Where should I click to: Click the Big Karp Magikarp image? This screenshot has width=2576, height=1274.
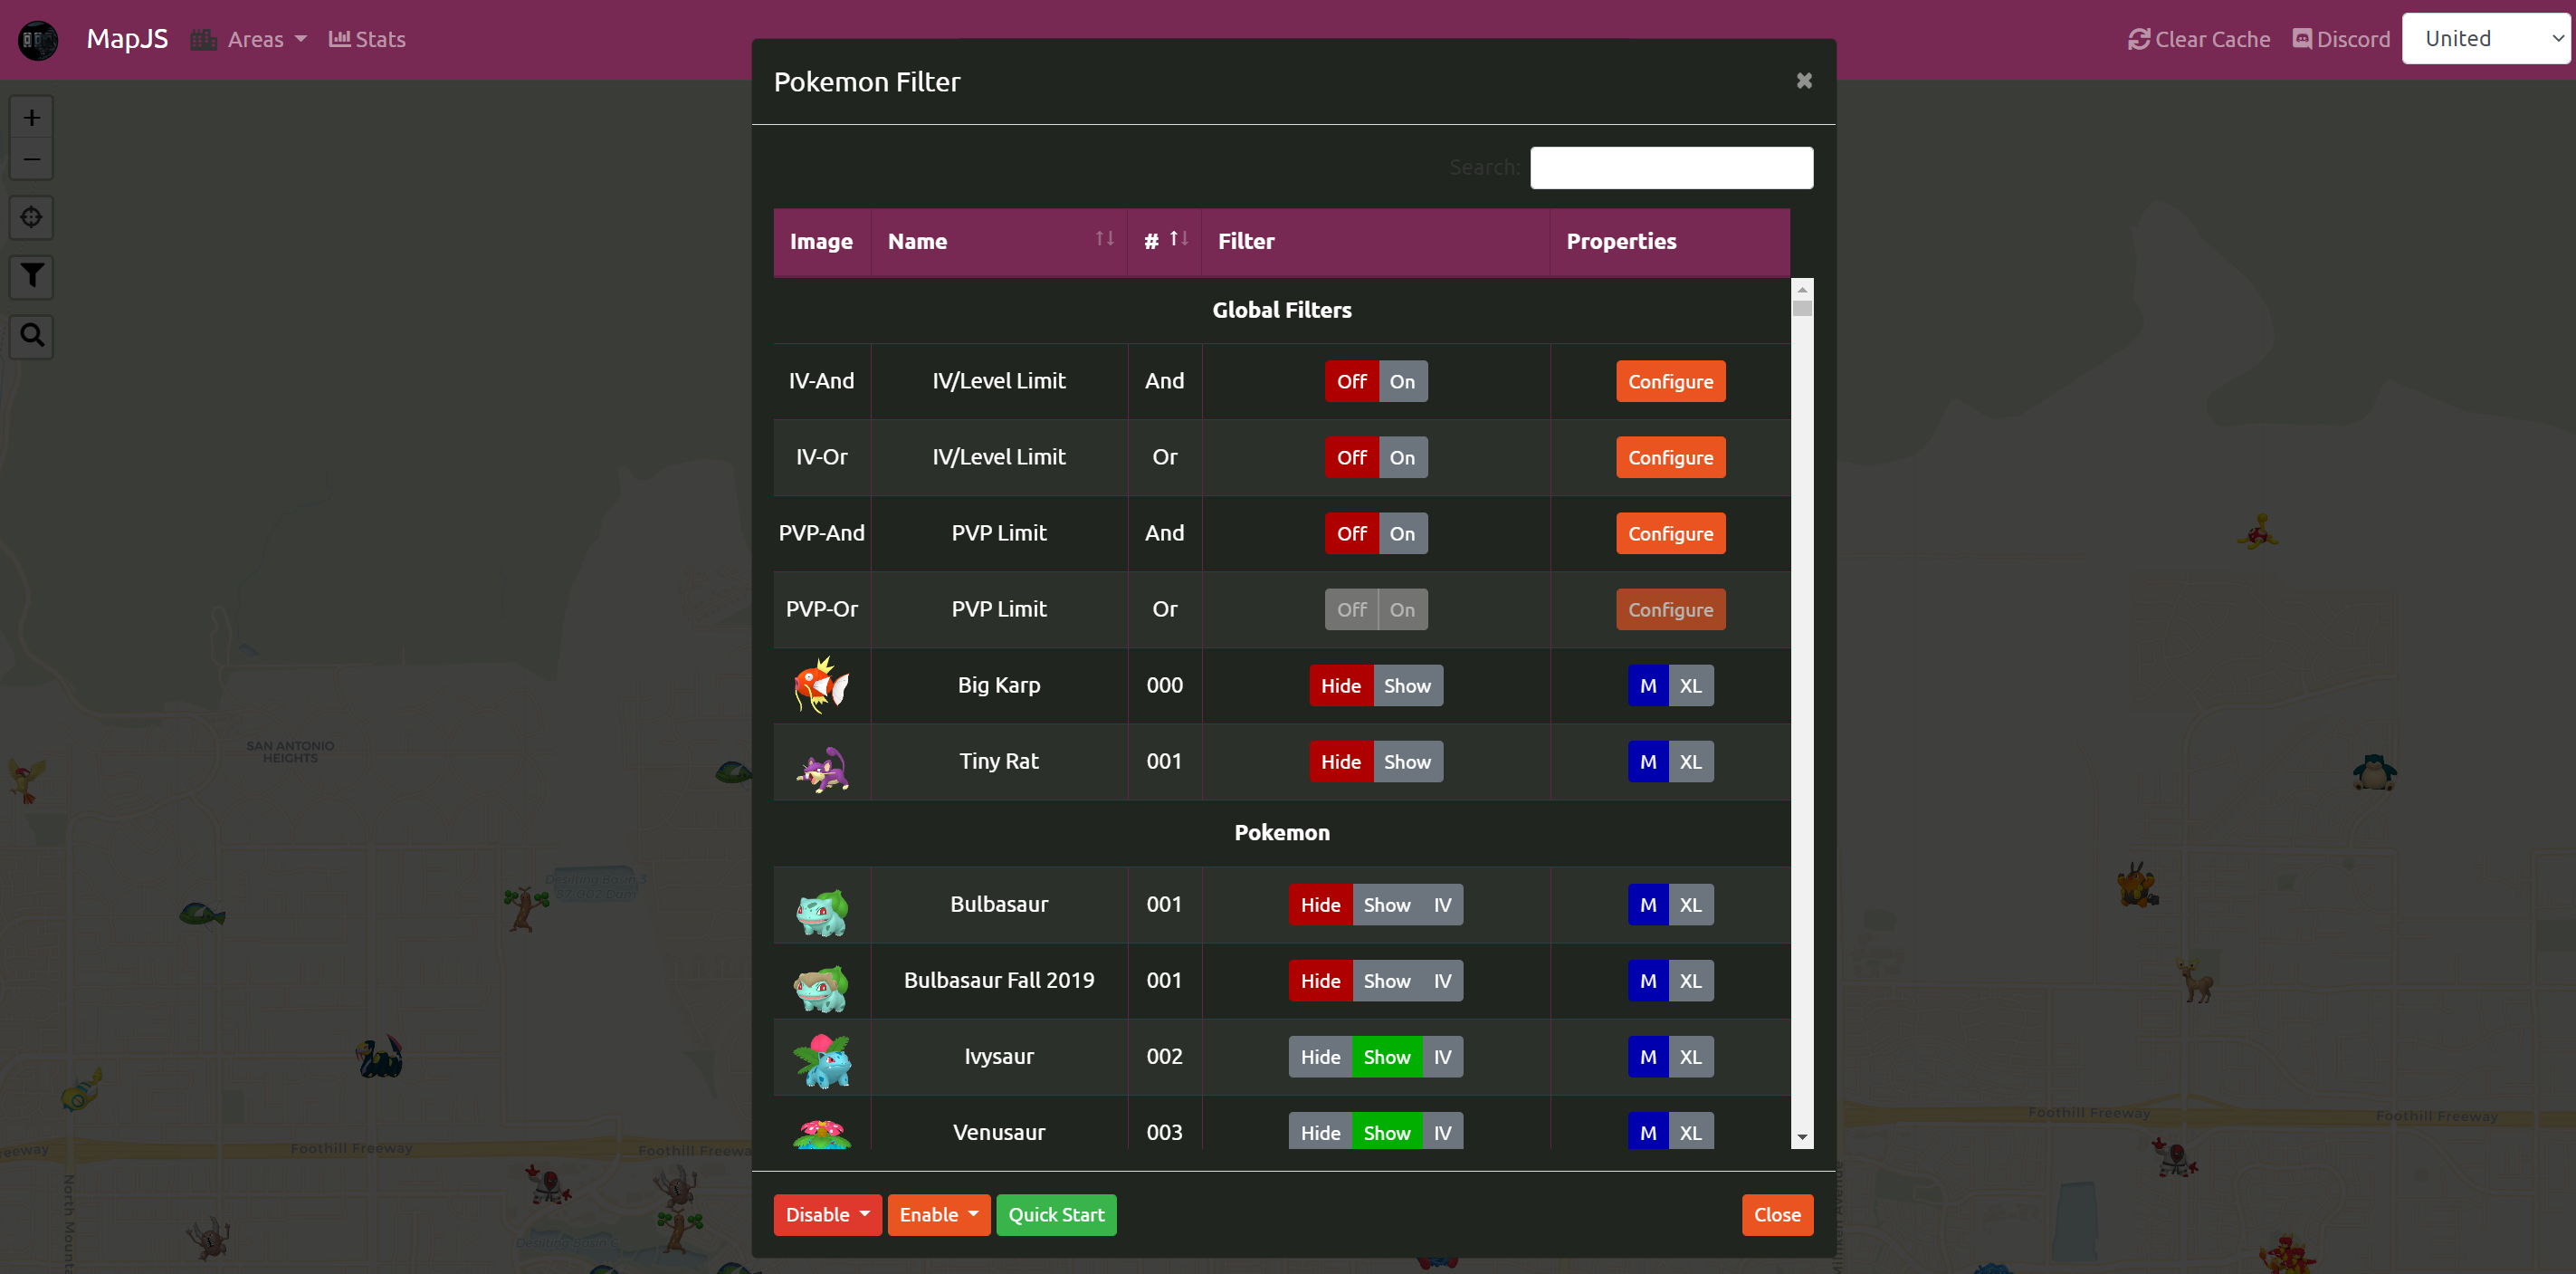[821, 685]
